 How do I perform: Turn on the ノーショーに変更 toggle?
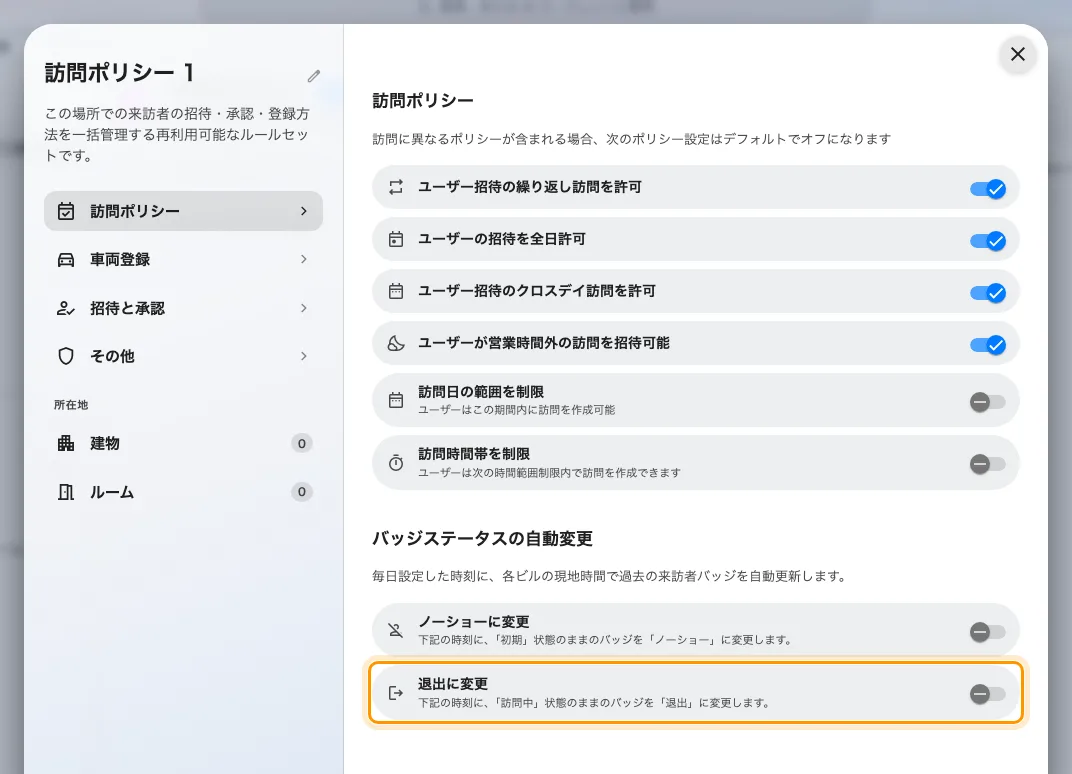(x=988, y=632)
